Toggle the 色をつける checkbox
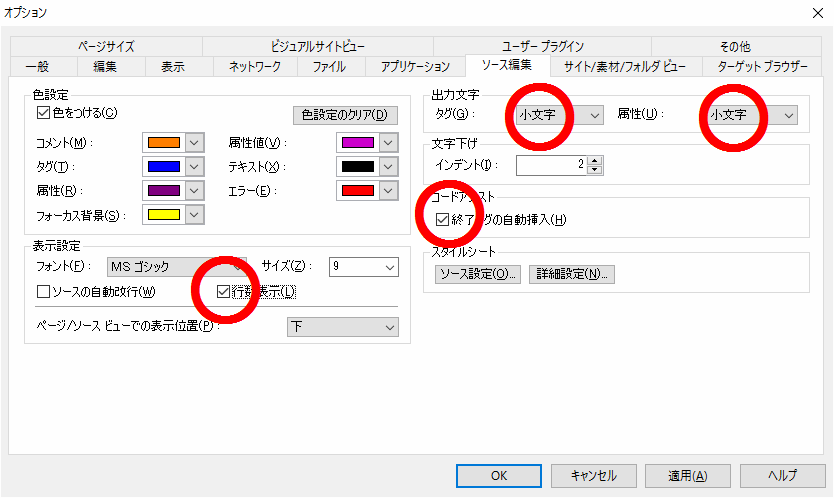 point(43,113)
